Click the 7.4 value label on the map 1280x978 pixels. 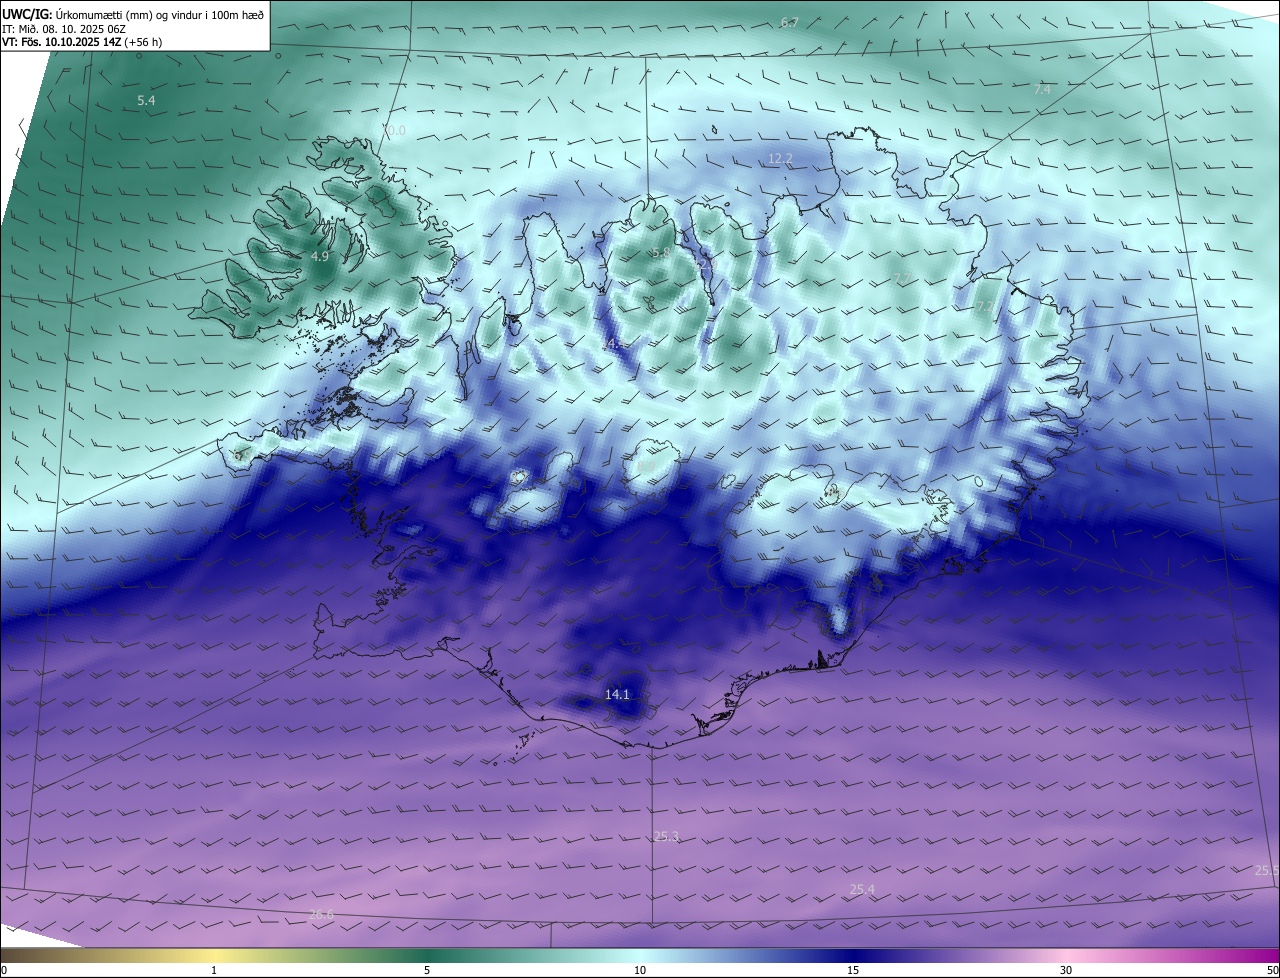click(x=1042, y=90)
